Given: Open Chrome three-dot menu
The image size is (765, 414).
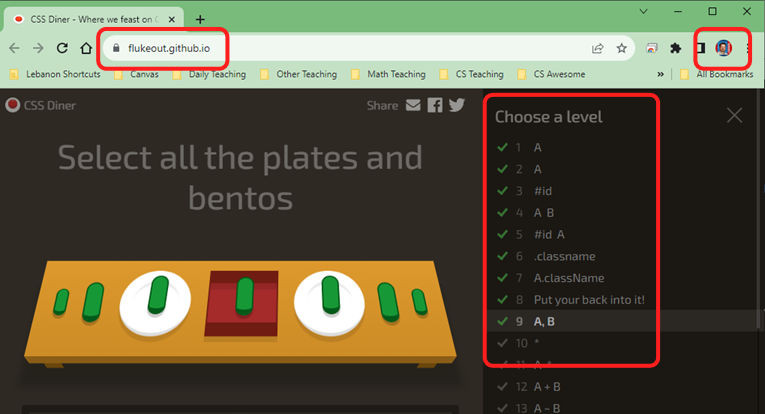Looking at the screenshot, I should (748, 47).
